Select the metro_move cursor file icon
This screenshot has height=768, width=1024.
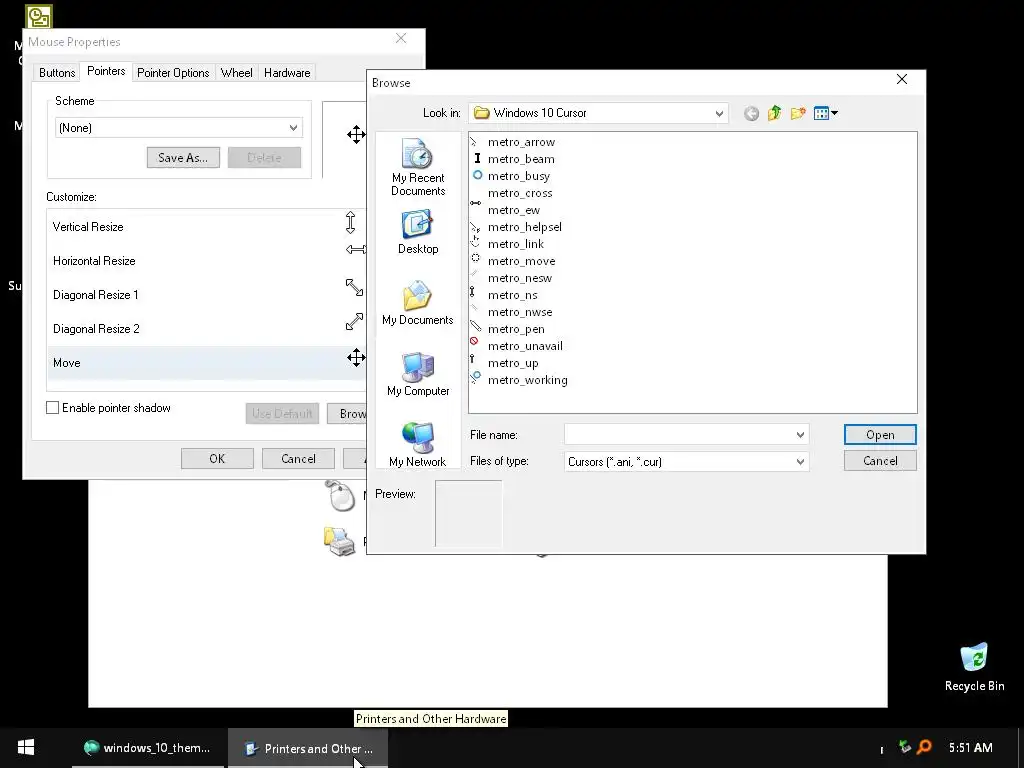(x=476, y=258)
